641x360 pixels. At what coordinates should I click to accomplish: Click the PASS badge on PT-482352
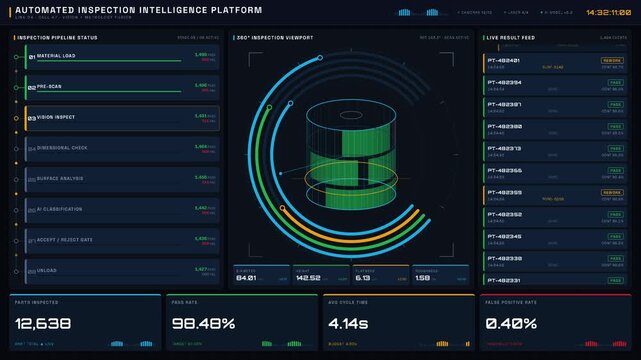[x=616, y=215]
